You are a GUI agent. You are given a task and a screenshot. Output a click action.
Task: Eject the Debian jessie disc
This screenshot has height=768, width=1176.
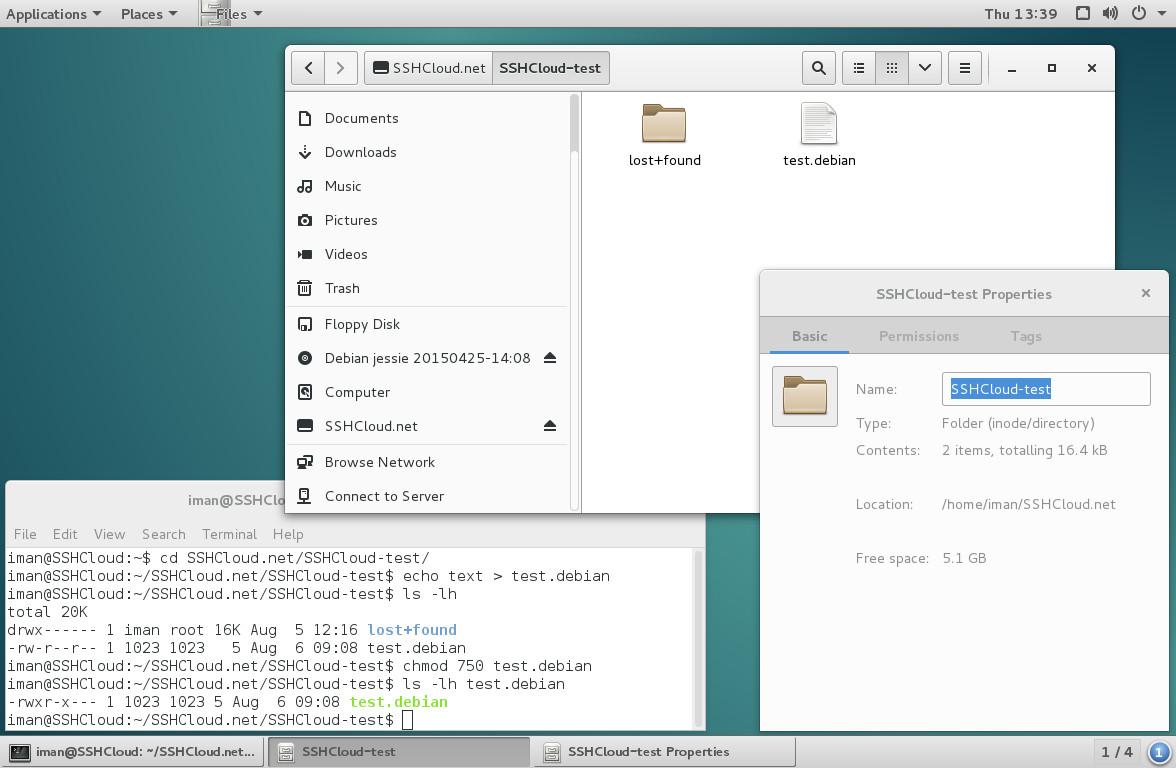549,358
